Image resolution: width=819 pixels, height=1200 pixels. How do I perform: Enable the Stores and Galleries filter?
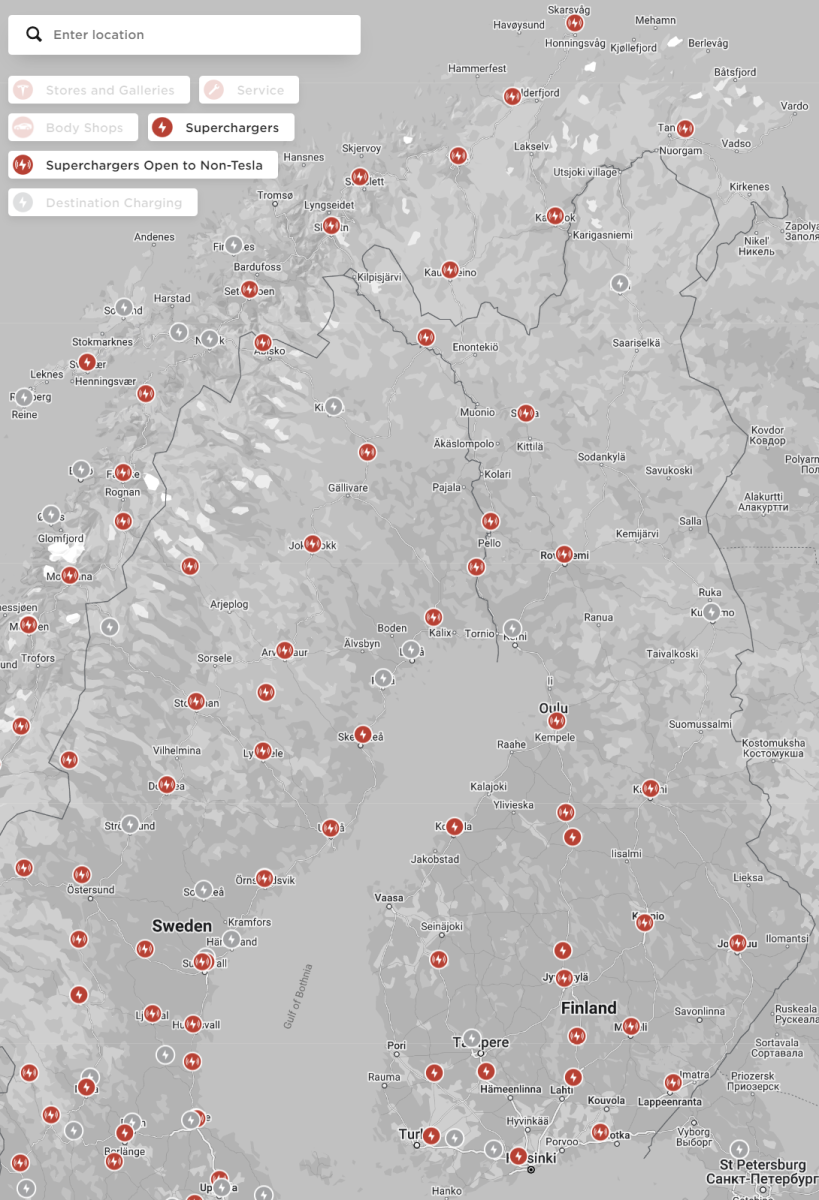99,90
